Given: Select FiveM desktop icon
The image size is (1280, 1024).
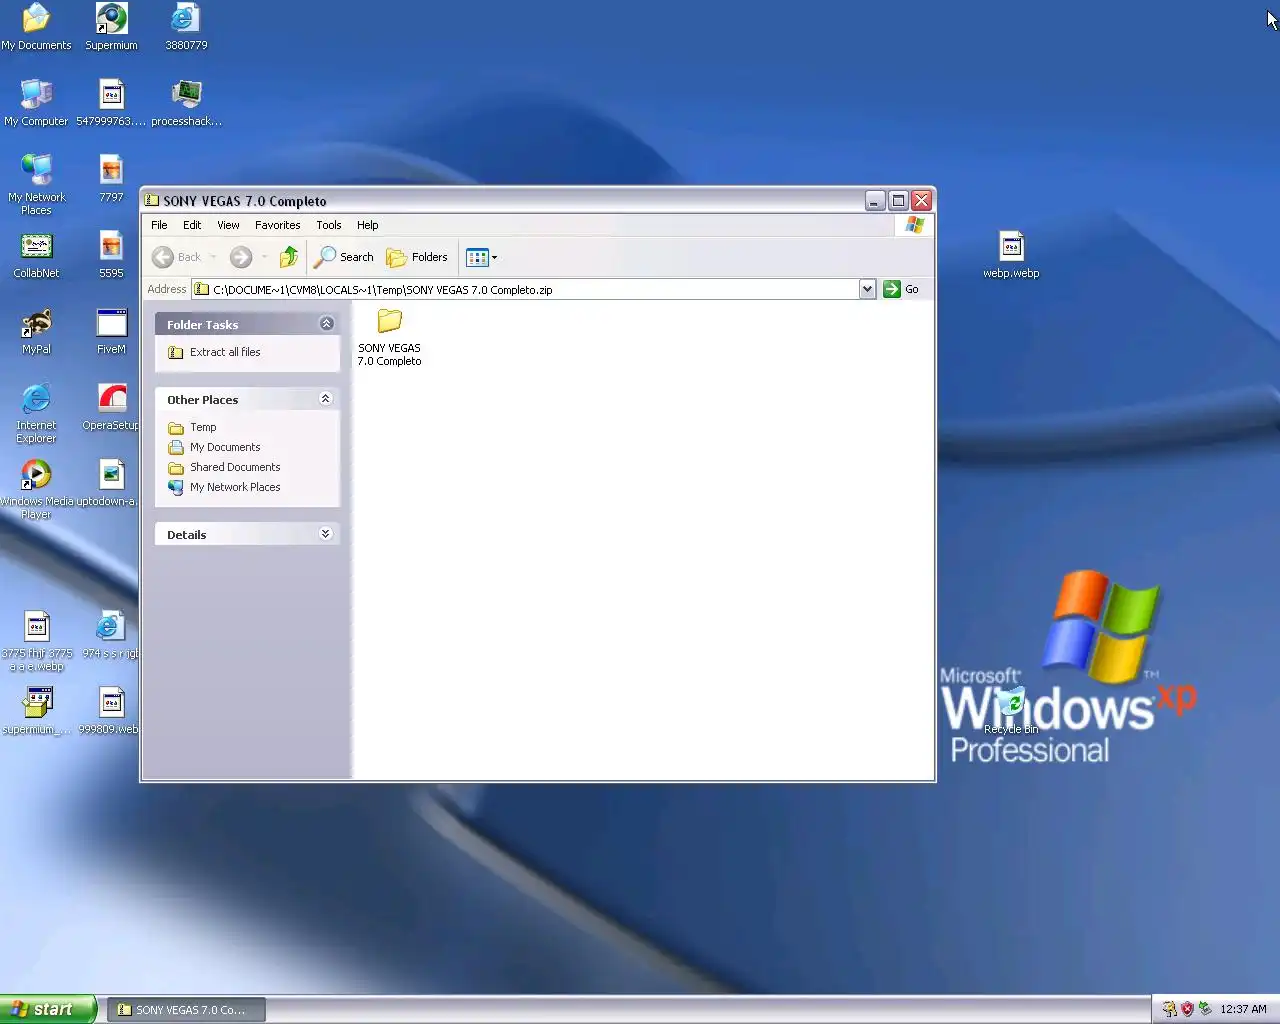Looking at the screenshot, I should pos(111,331).
